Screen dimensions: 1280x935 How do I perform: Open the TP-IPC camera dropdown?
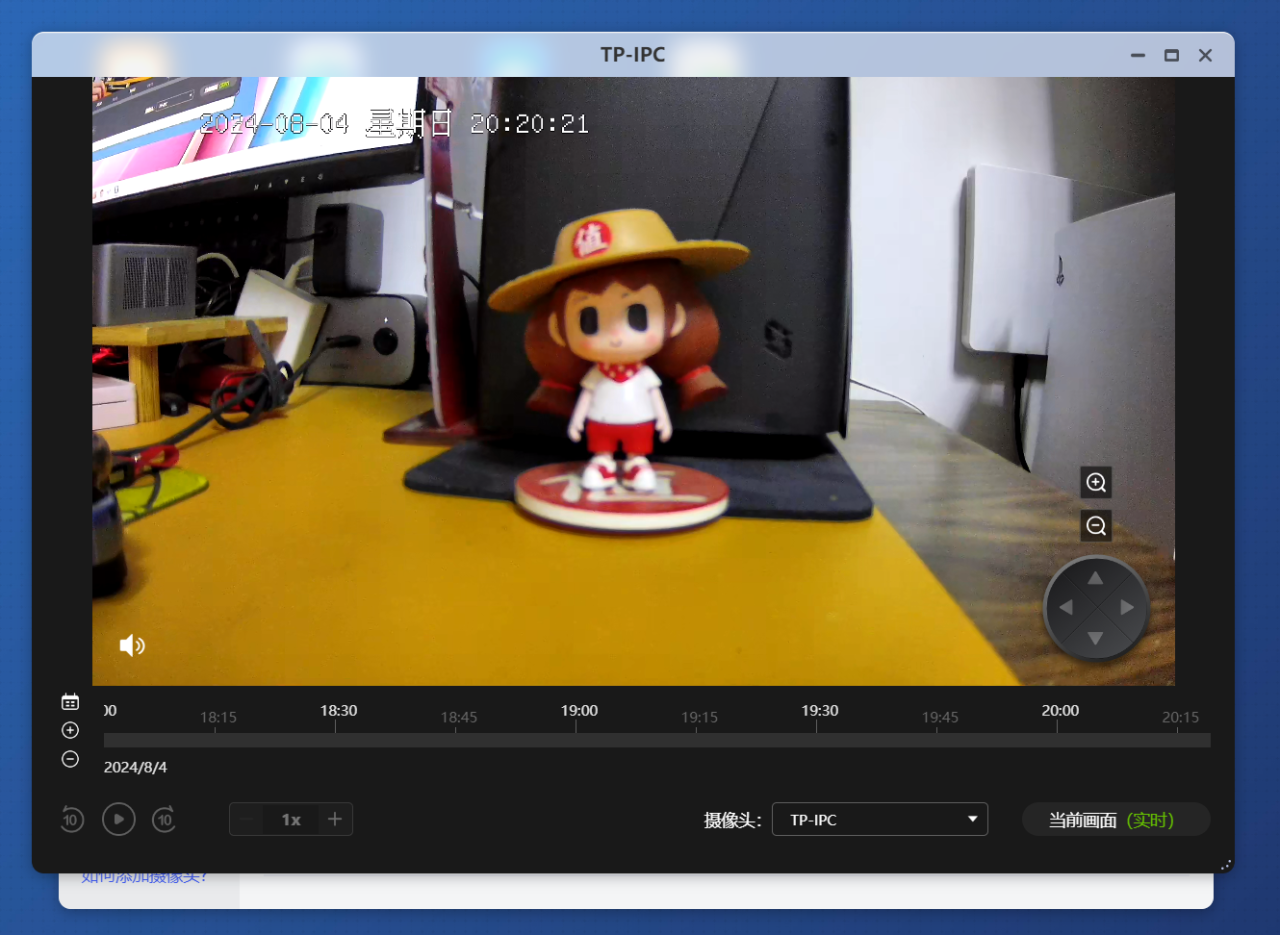tap(879, 820)
